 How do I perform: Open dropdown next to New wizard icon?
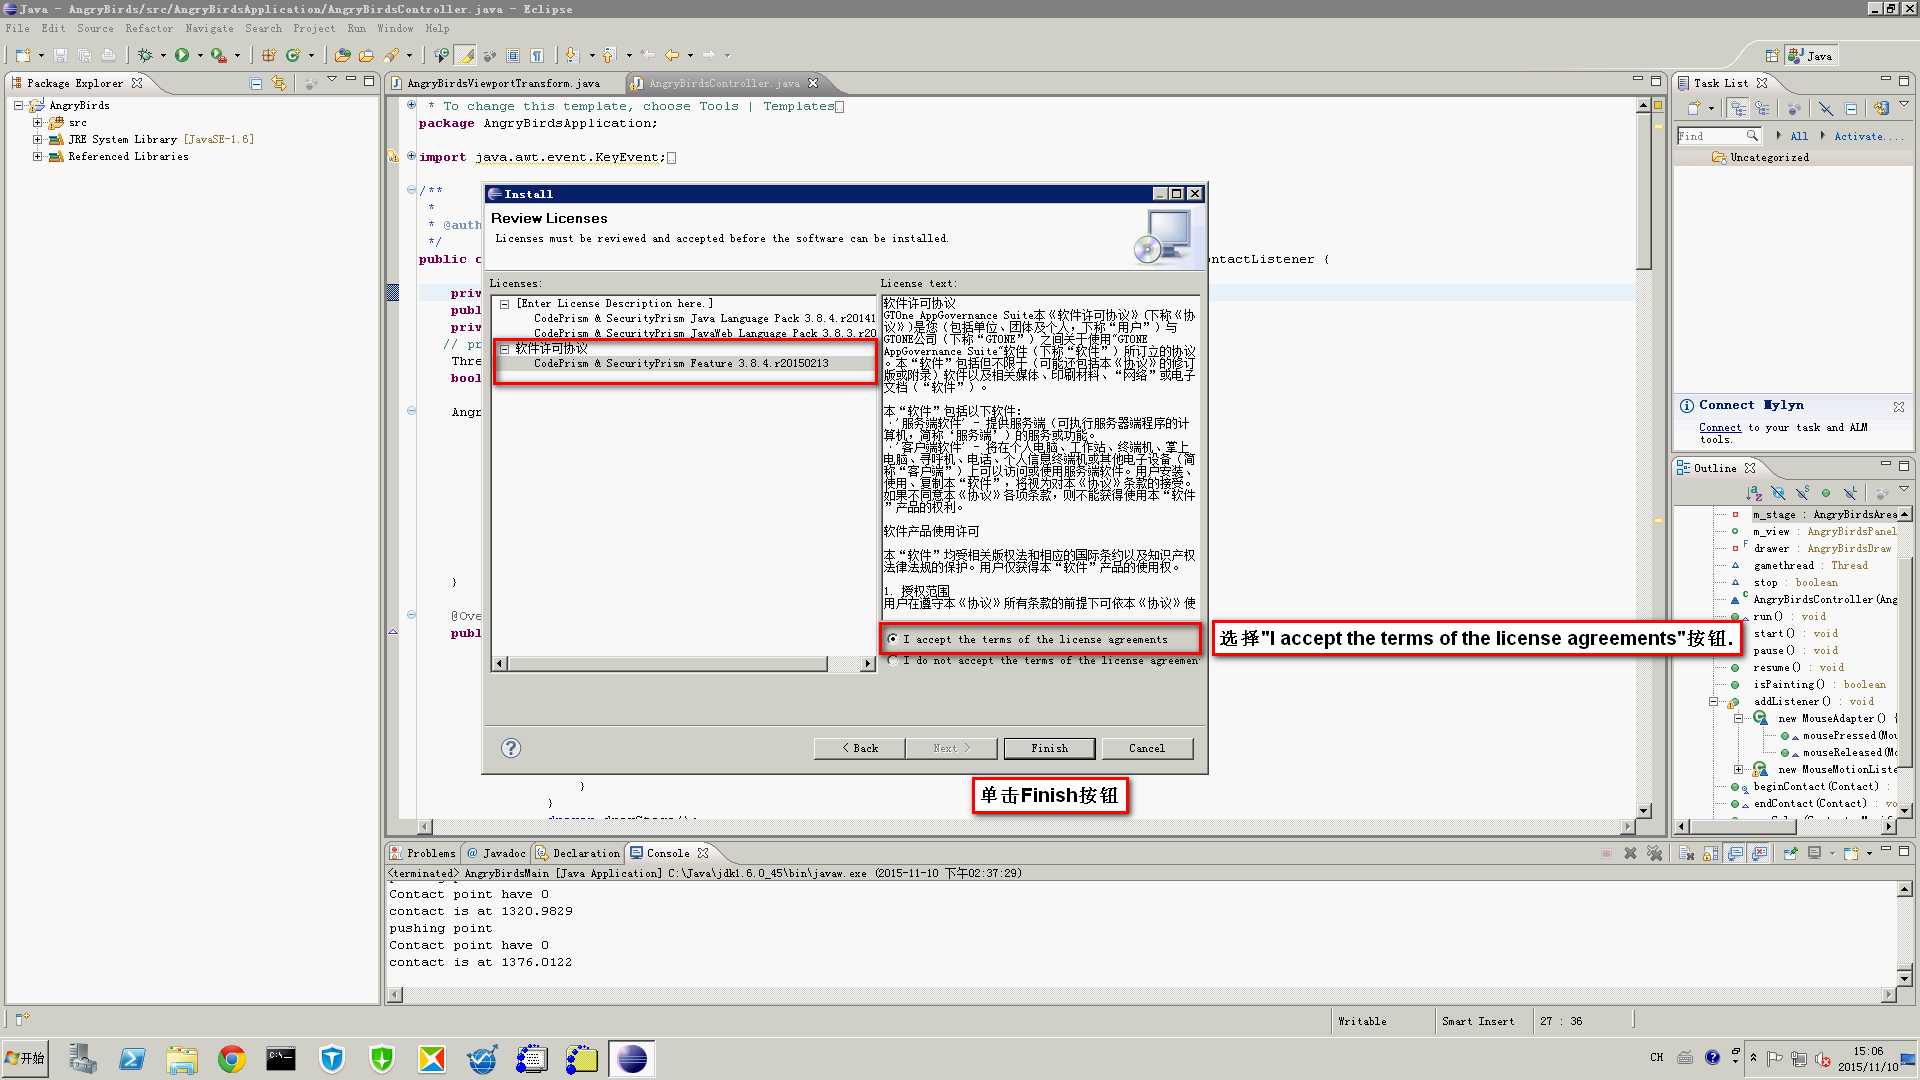pos(41,56)
